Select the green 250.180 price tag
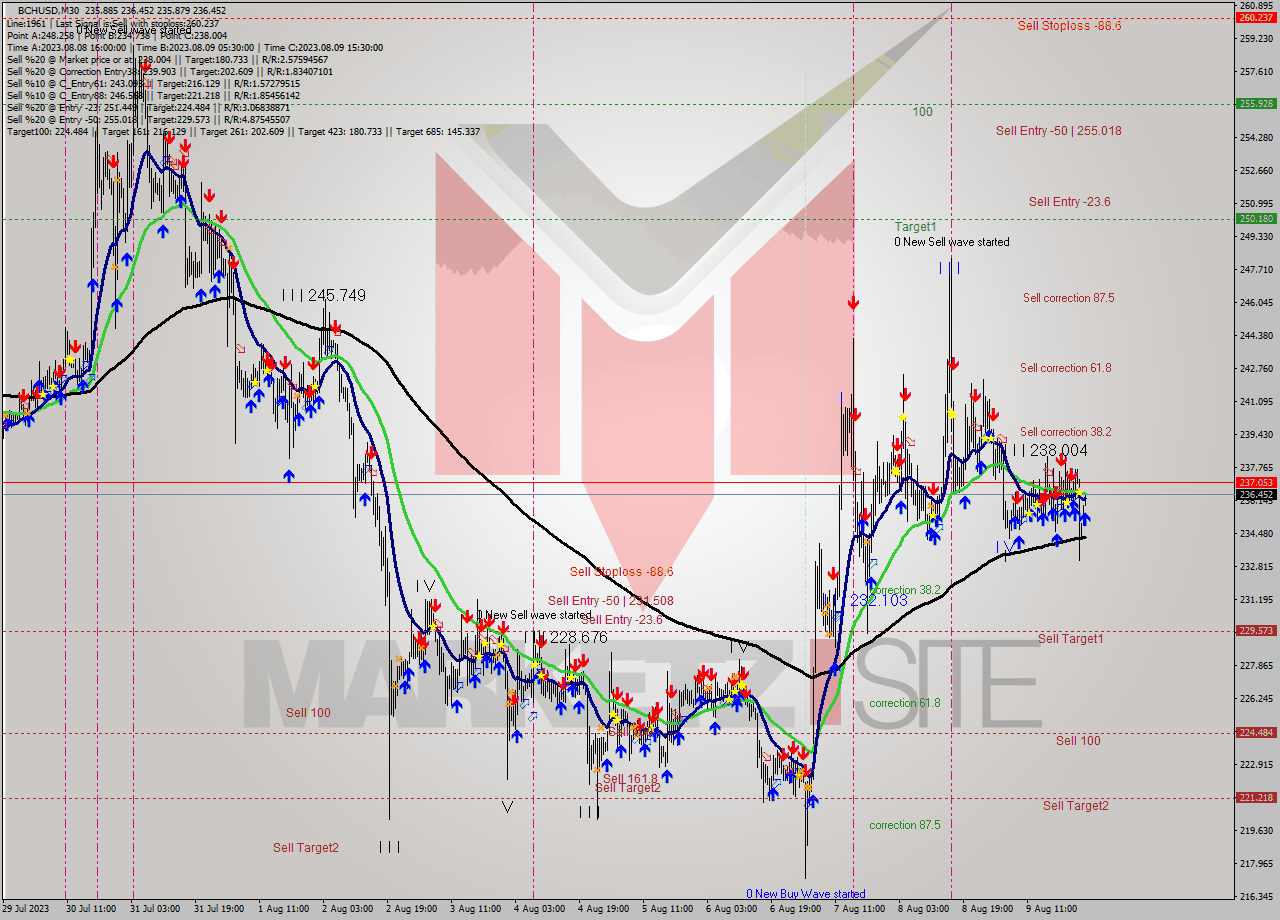Image resolution: width=1280 pixels, height=920 pixels. tap(1255, 218)
